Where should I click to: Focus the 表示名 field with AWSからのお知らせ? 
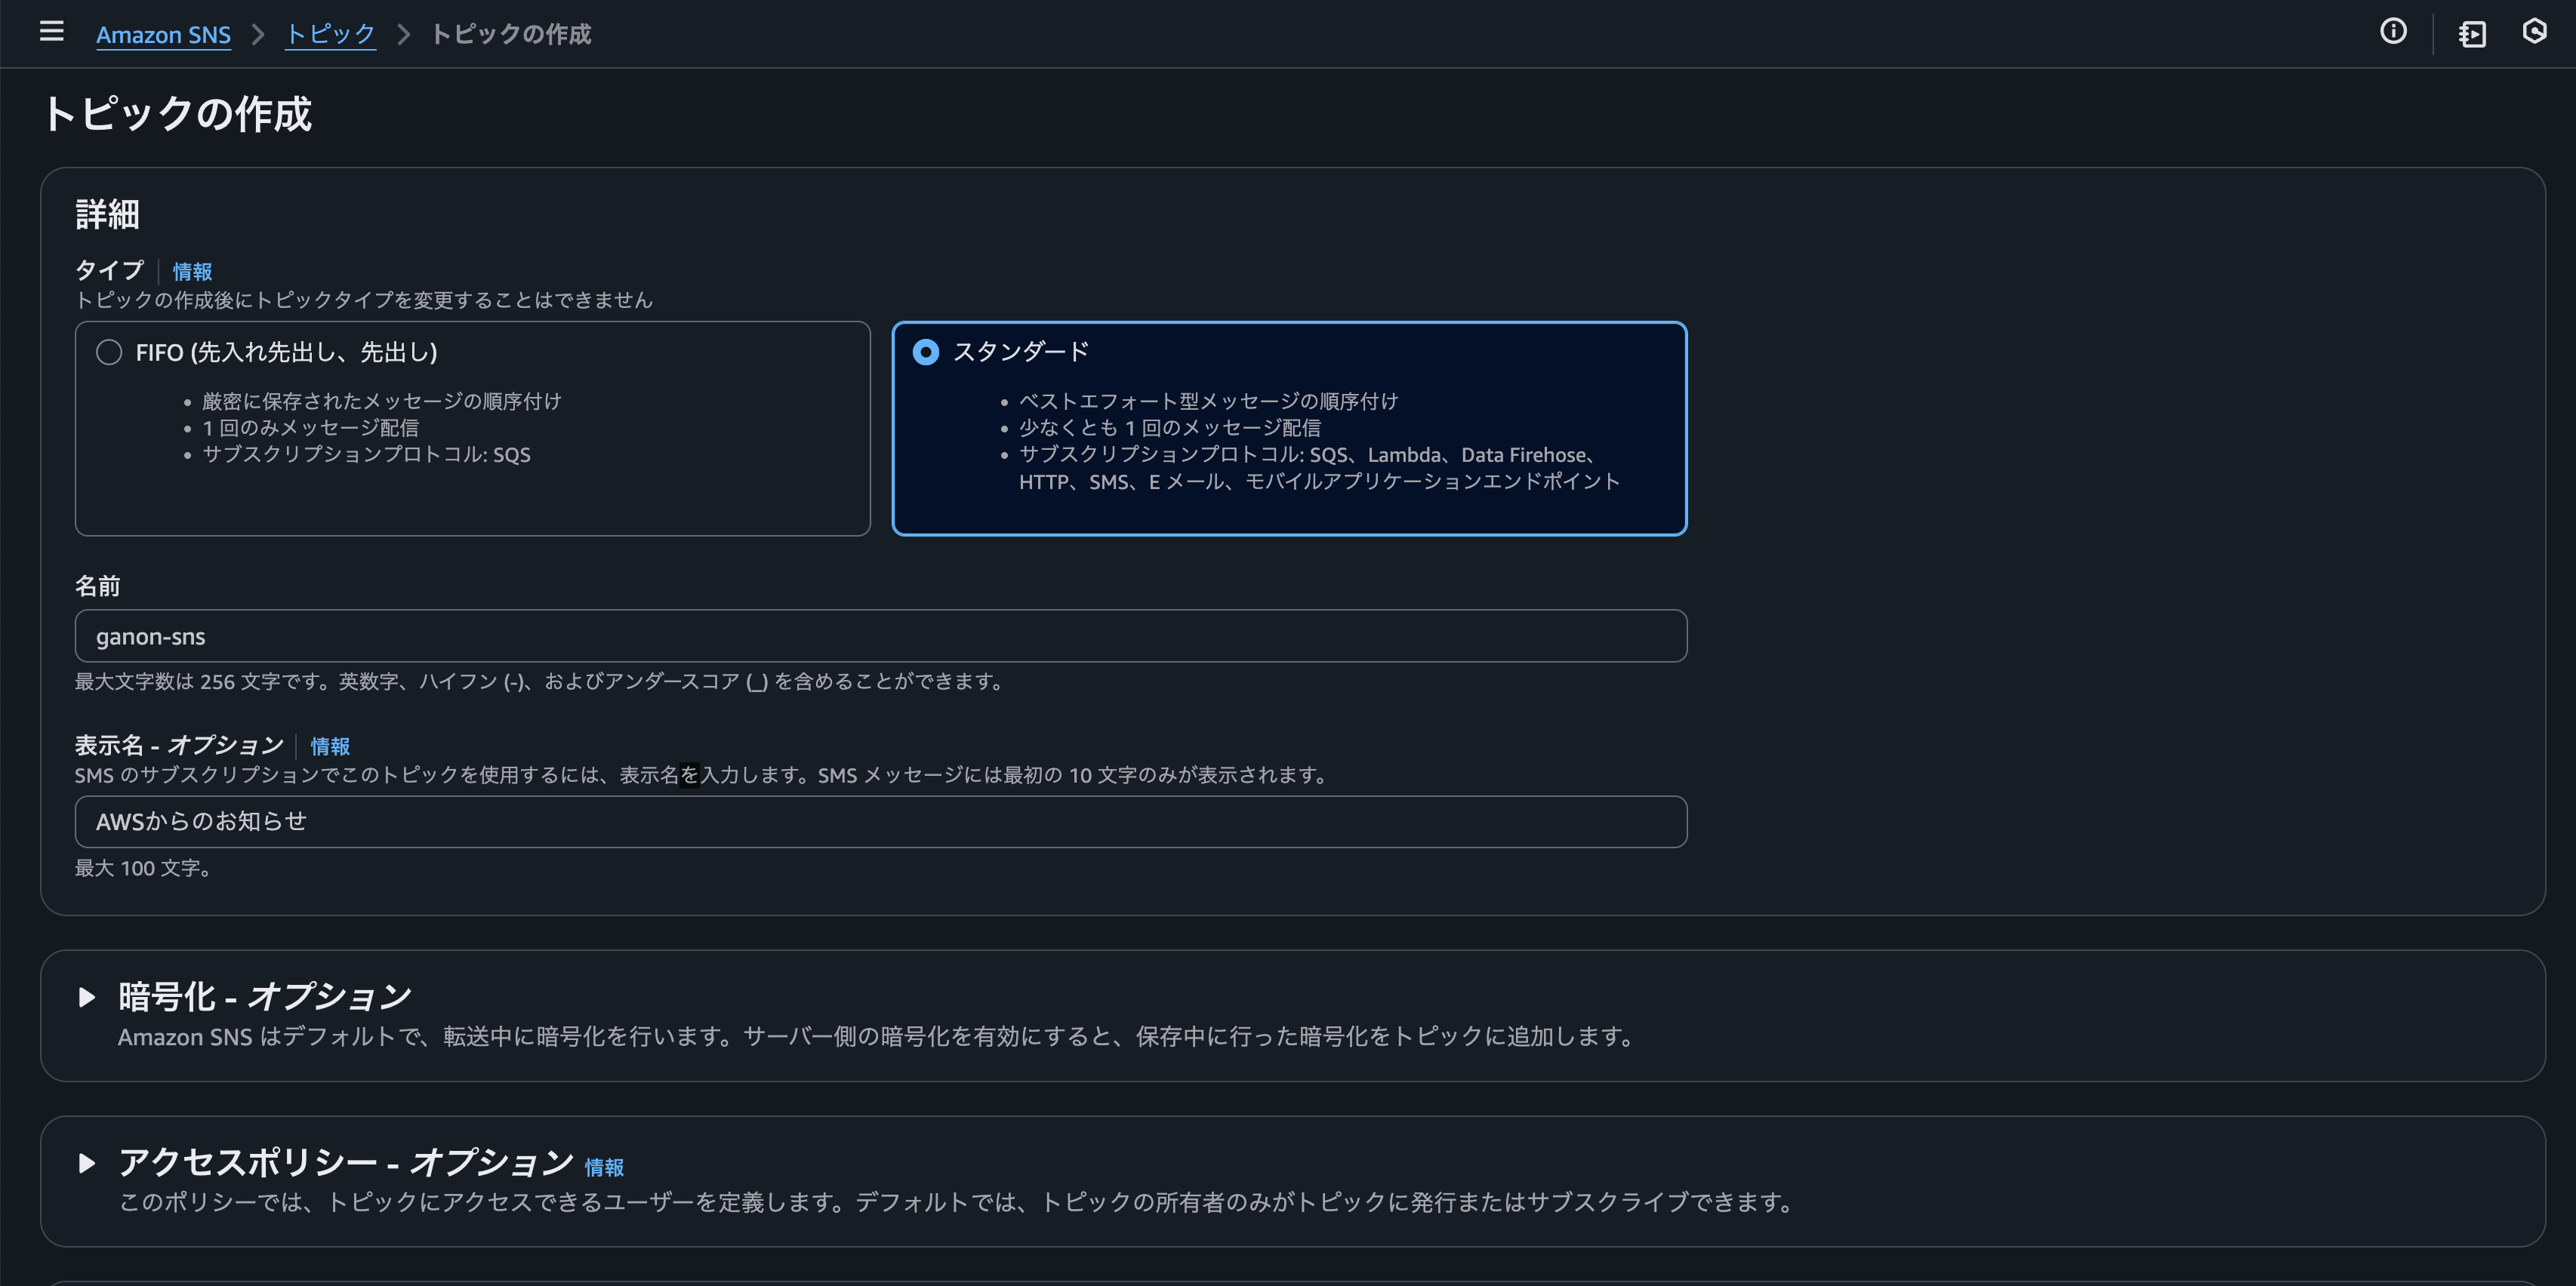[880, 822]
